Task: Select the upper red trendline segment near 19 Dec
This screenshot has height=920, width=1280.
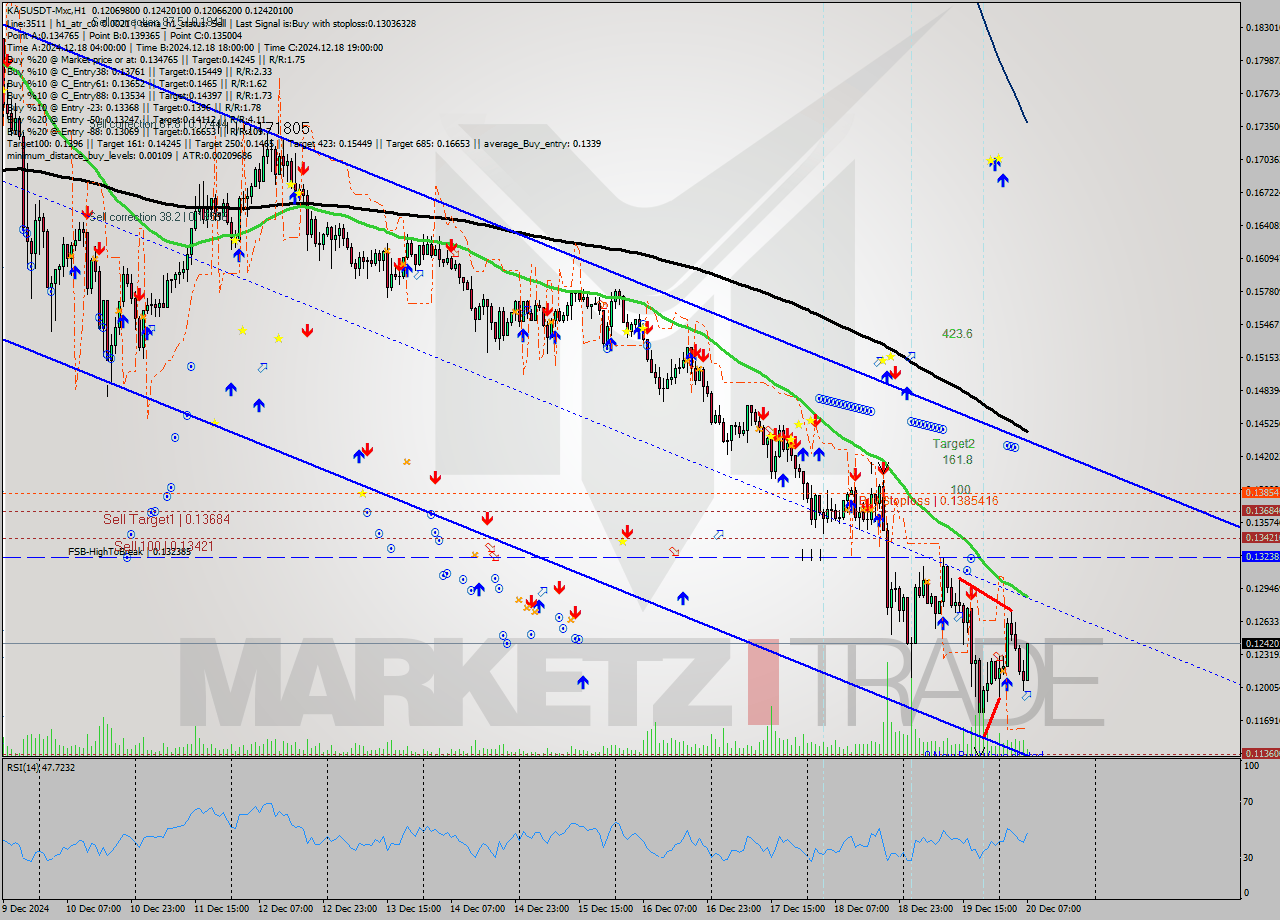Action: coord(985,594)
